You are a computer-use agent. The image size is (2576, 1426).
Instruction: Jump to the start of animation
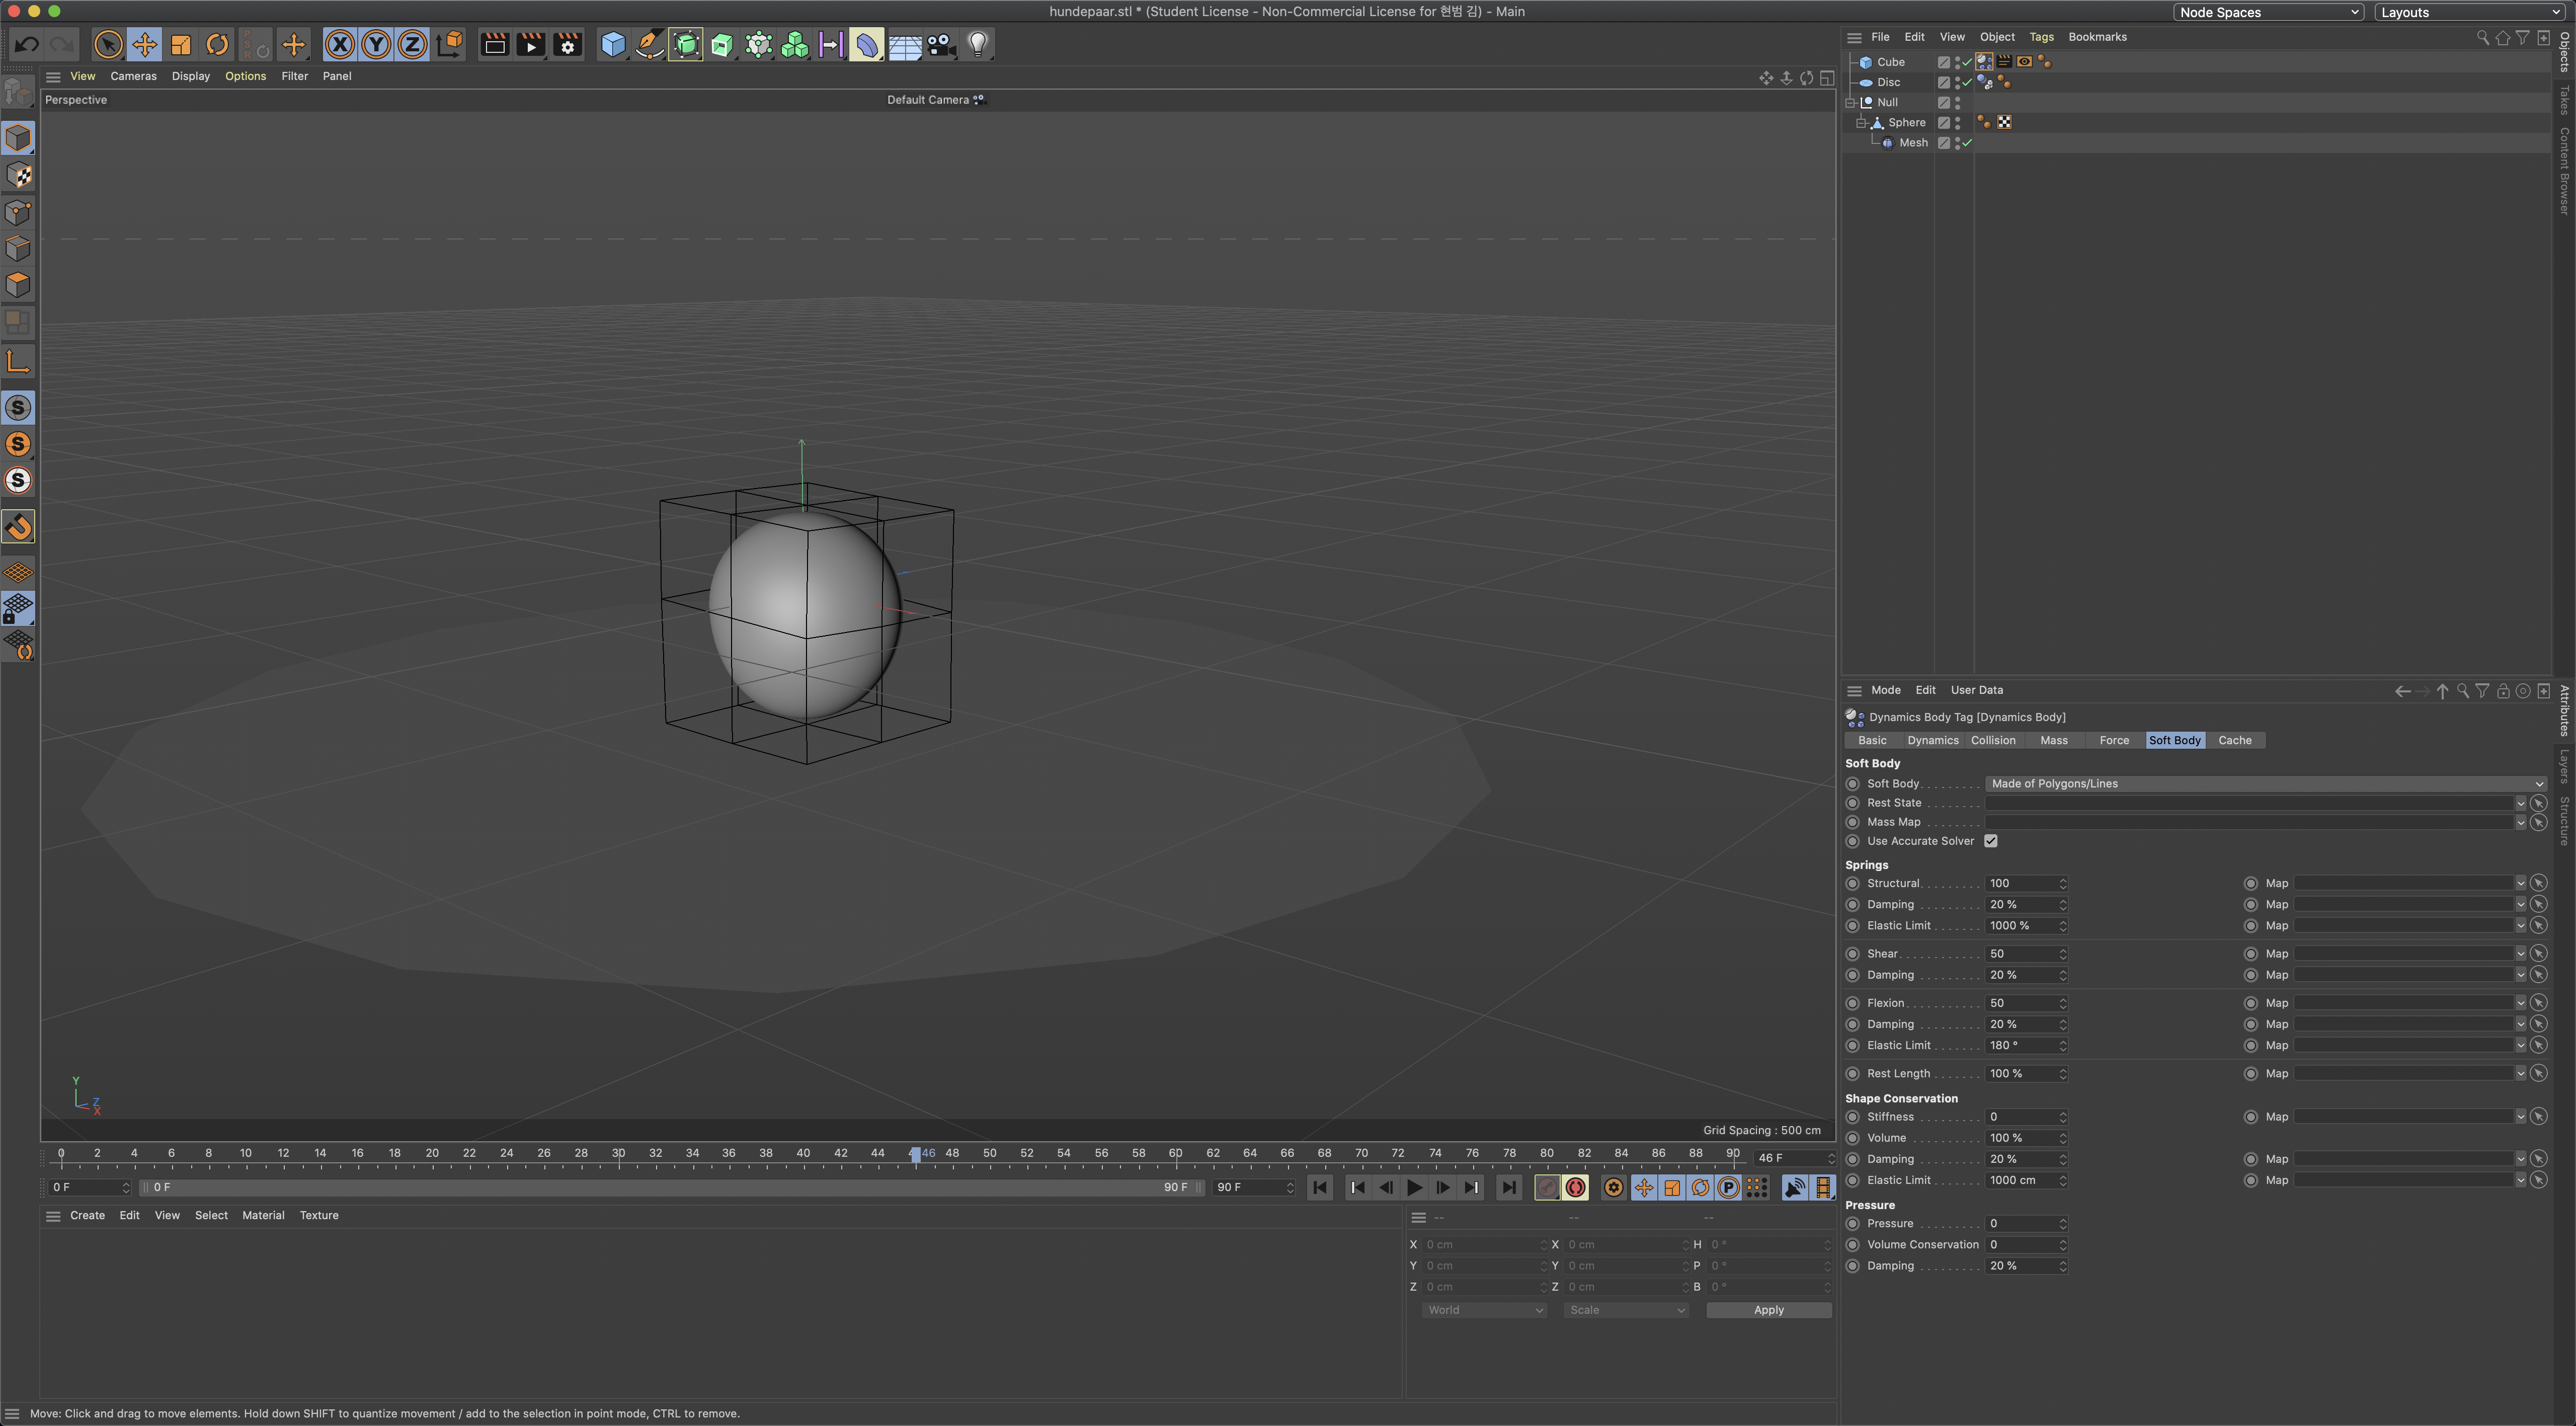1320,1188
